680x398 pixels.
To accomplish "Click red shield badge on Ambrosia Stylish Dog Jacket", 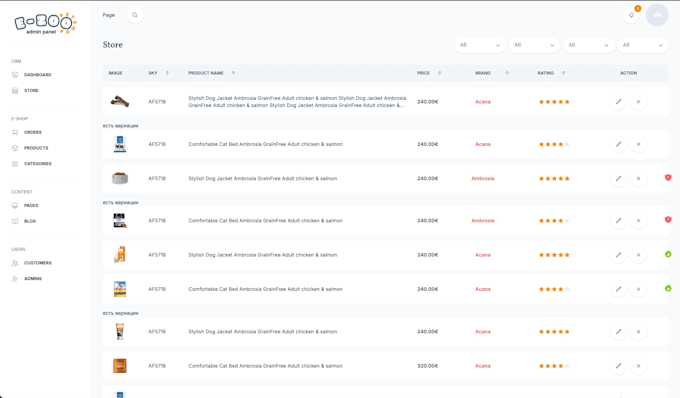I will pos(668,177).
